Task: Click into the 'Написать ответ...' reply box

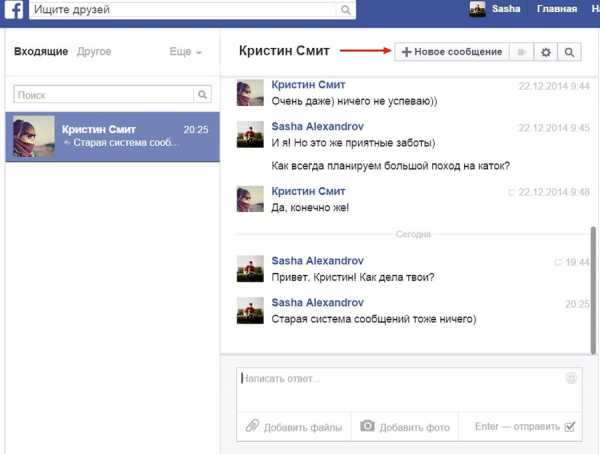Action: (409, 390)
